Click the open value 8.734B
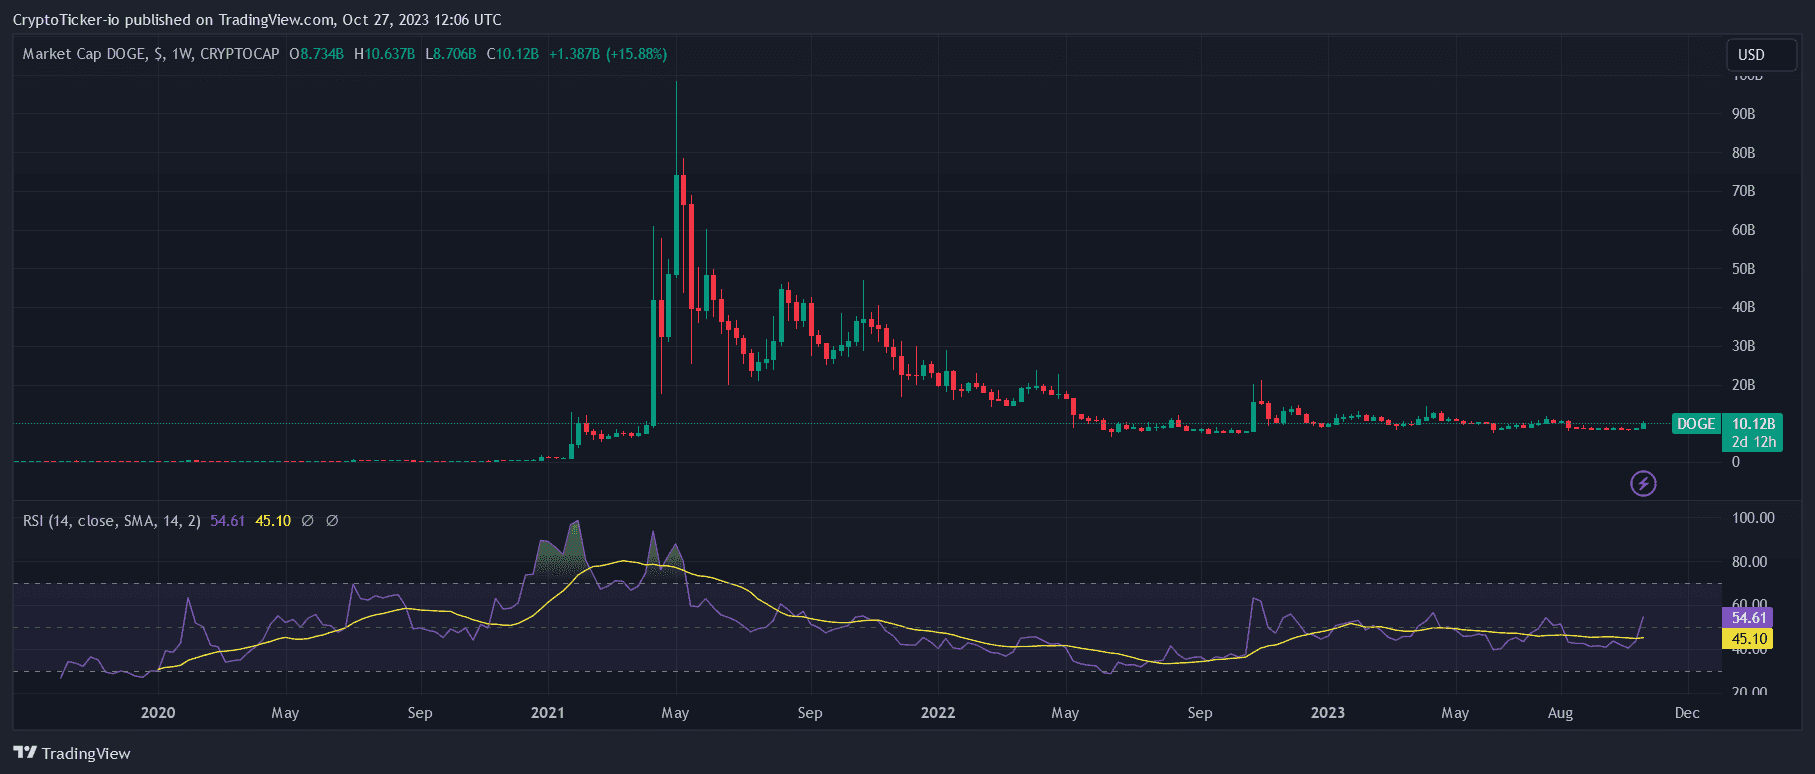This screenshot has height=774, width=1815. click(x=322, y=54)
